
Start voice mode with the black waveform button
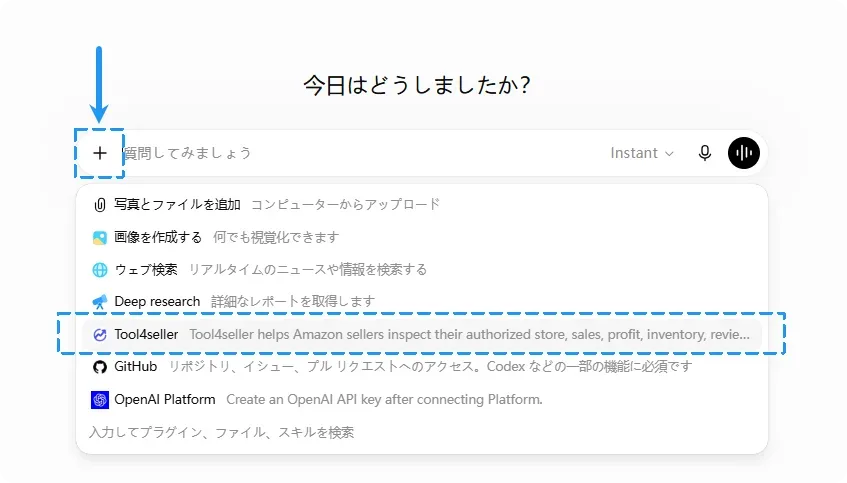[x=744, y=153]
